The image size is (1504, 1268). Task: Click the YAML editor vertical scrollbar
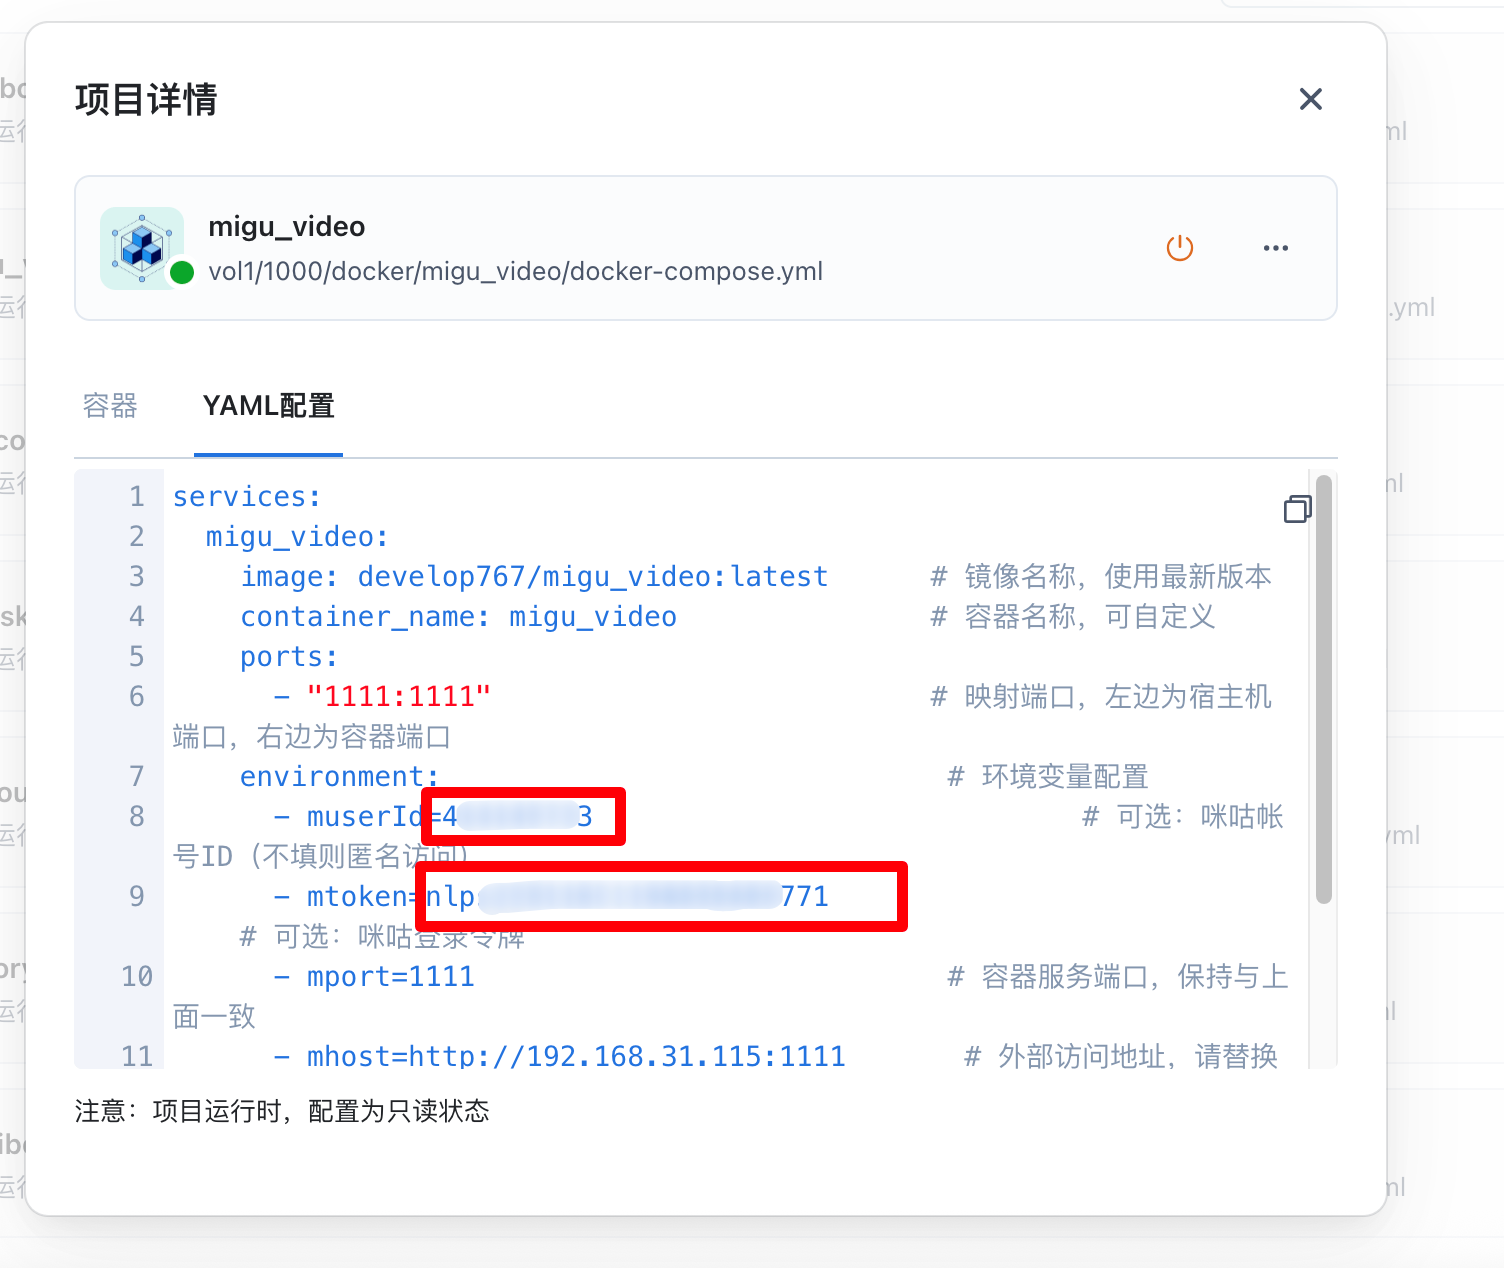pos(1323,690)
